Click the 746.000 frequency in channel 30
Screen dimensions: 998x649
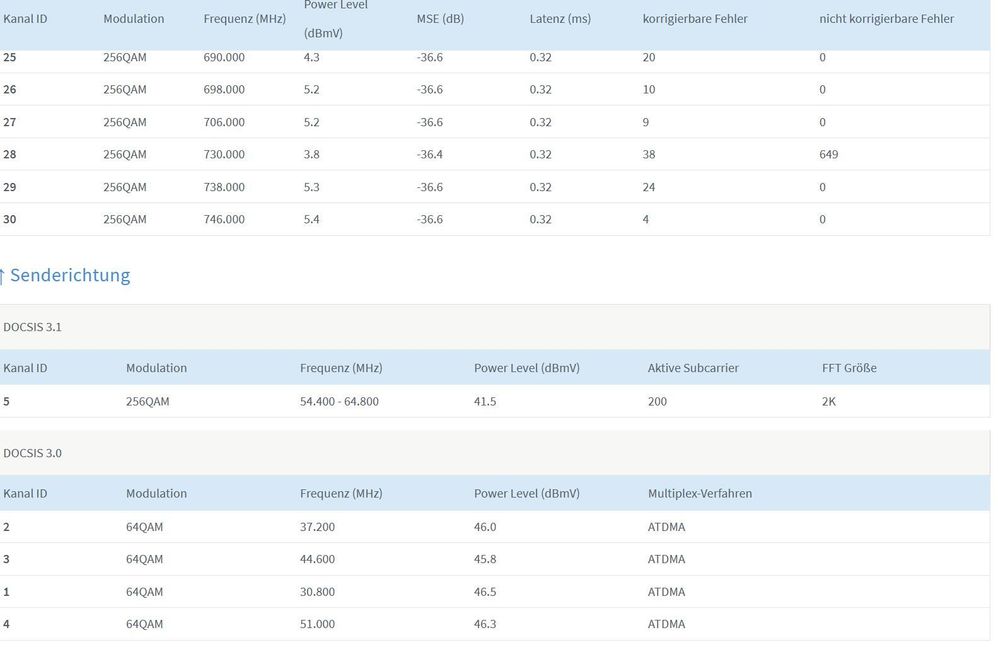224,220
